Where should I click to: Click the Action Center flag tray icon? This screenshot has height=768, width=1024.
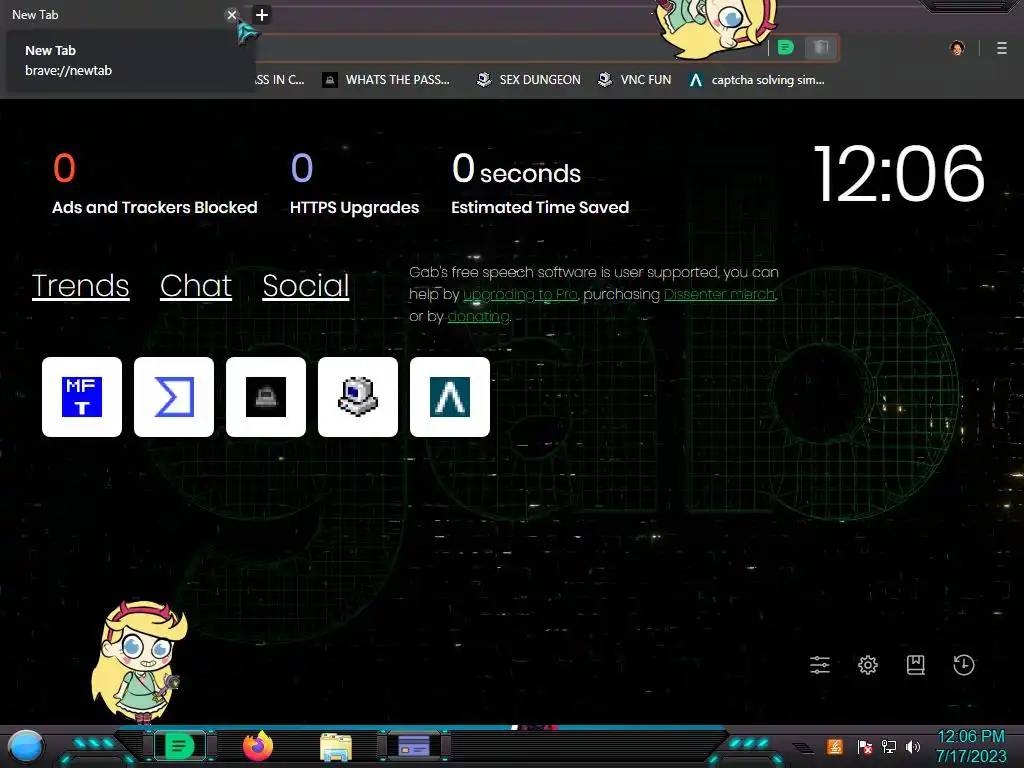(864, 746)
